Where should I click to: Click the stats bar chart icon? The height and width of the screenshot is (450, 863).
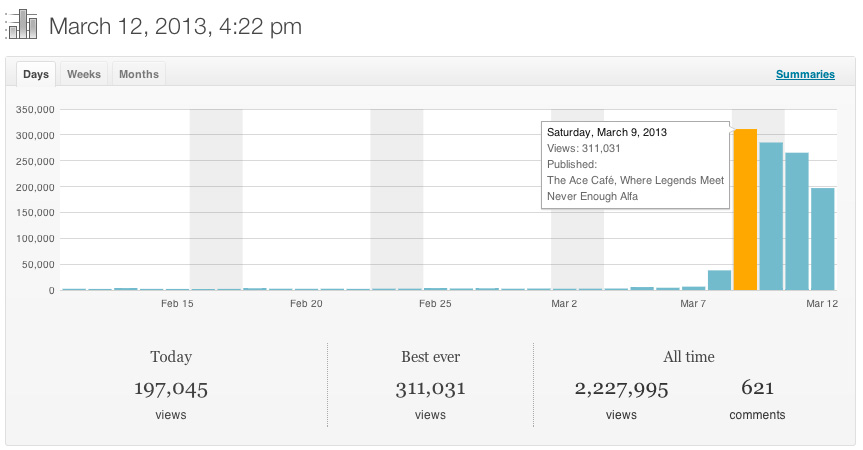click(x=22, y=25)
